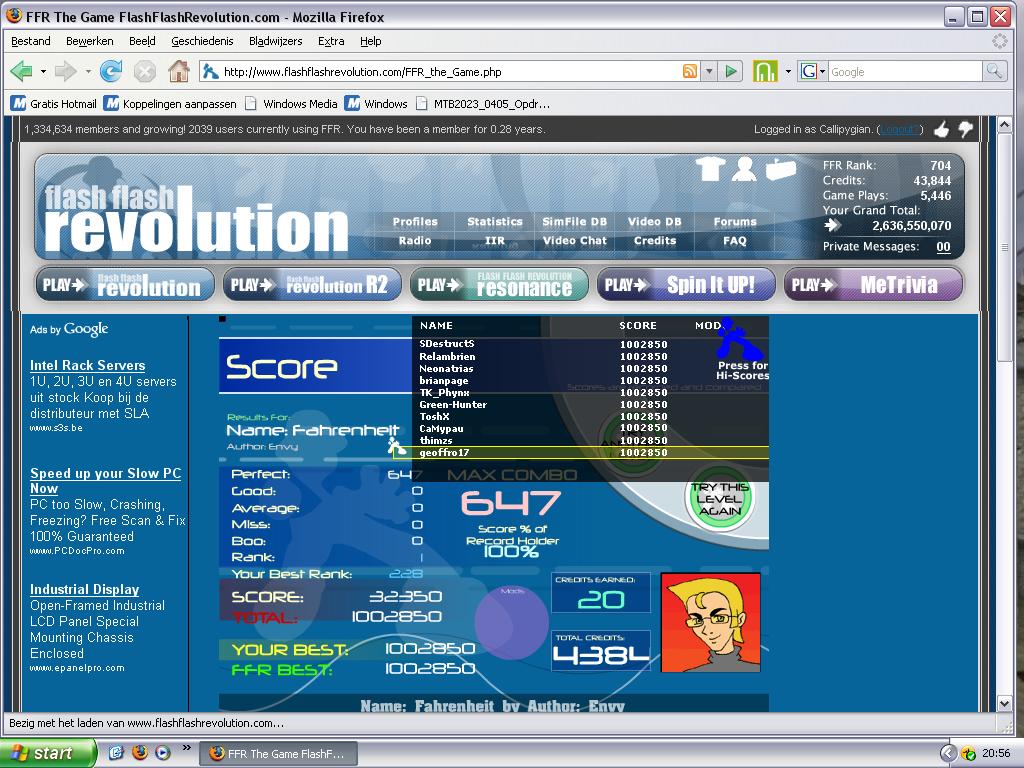Image resolution: width=1024 pixels, height=768 pixels.
Task: Open the Intel Rack Servers ad link
Action: [x=88, y=365]
